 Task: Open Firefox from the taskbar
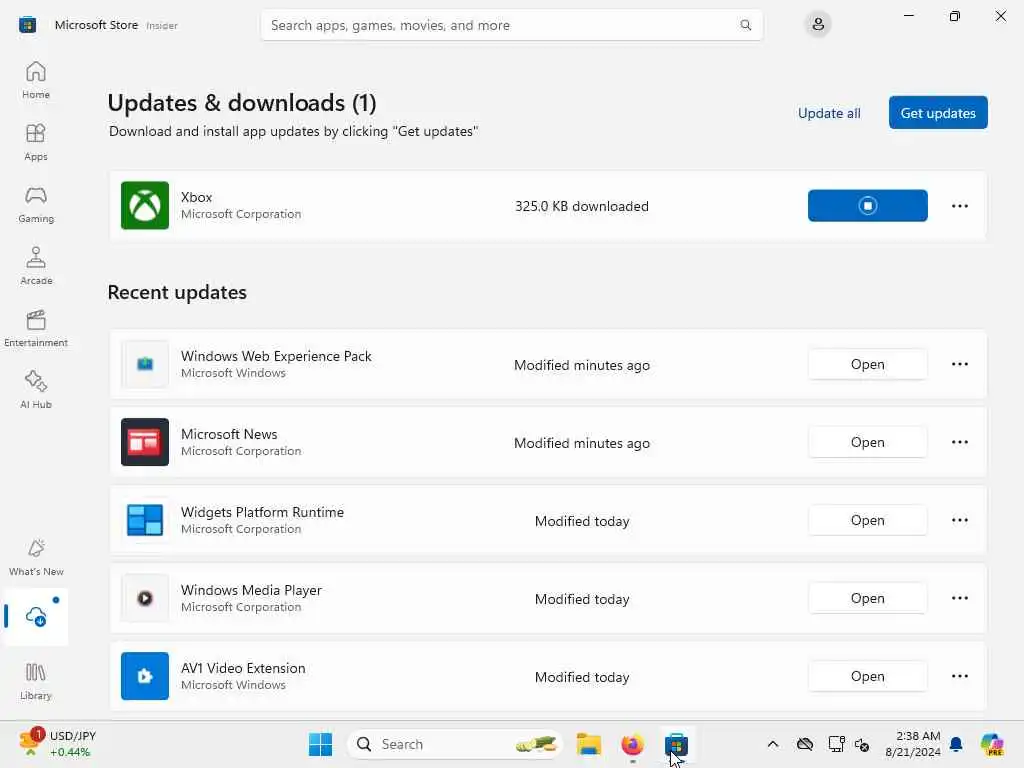tap(632, 744)
